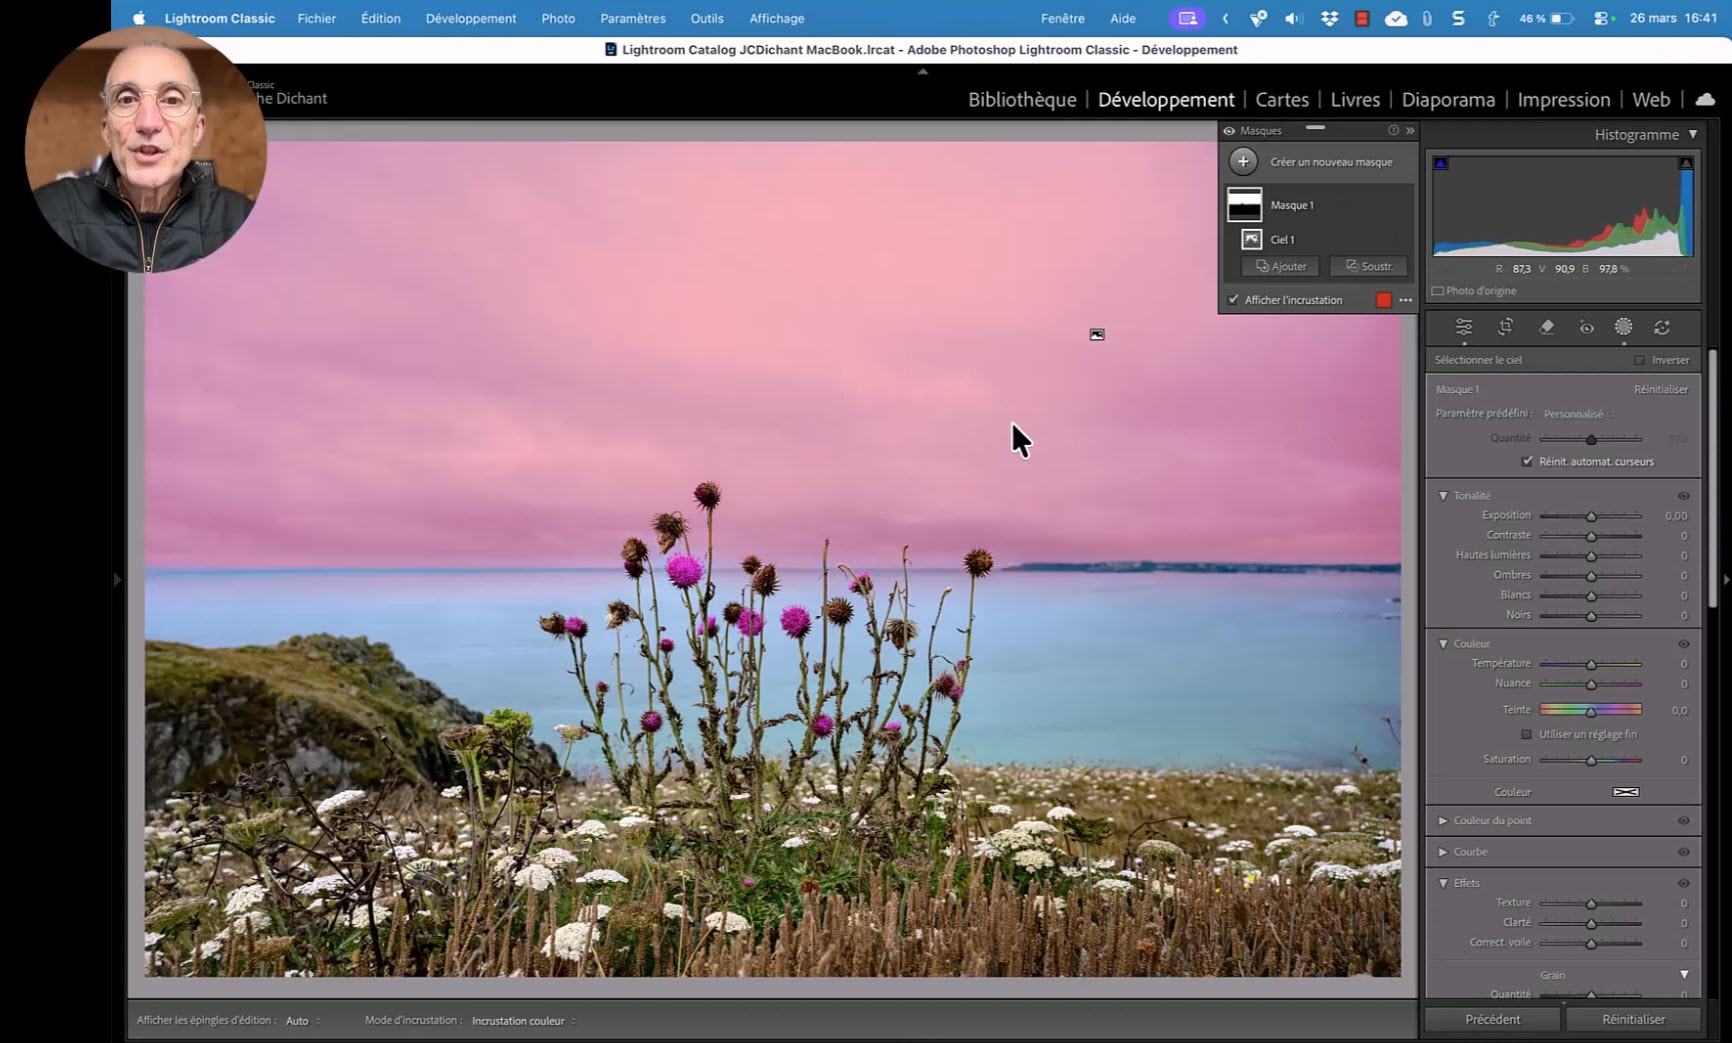Screen dimensions: 1732x1043
Task: Toggle Réinit. automat. curseurs checkbox
Action: tap(1527, 461)
